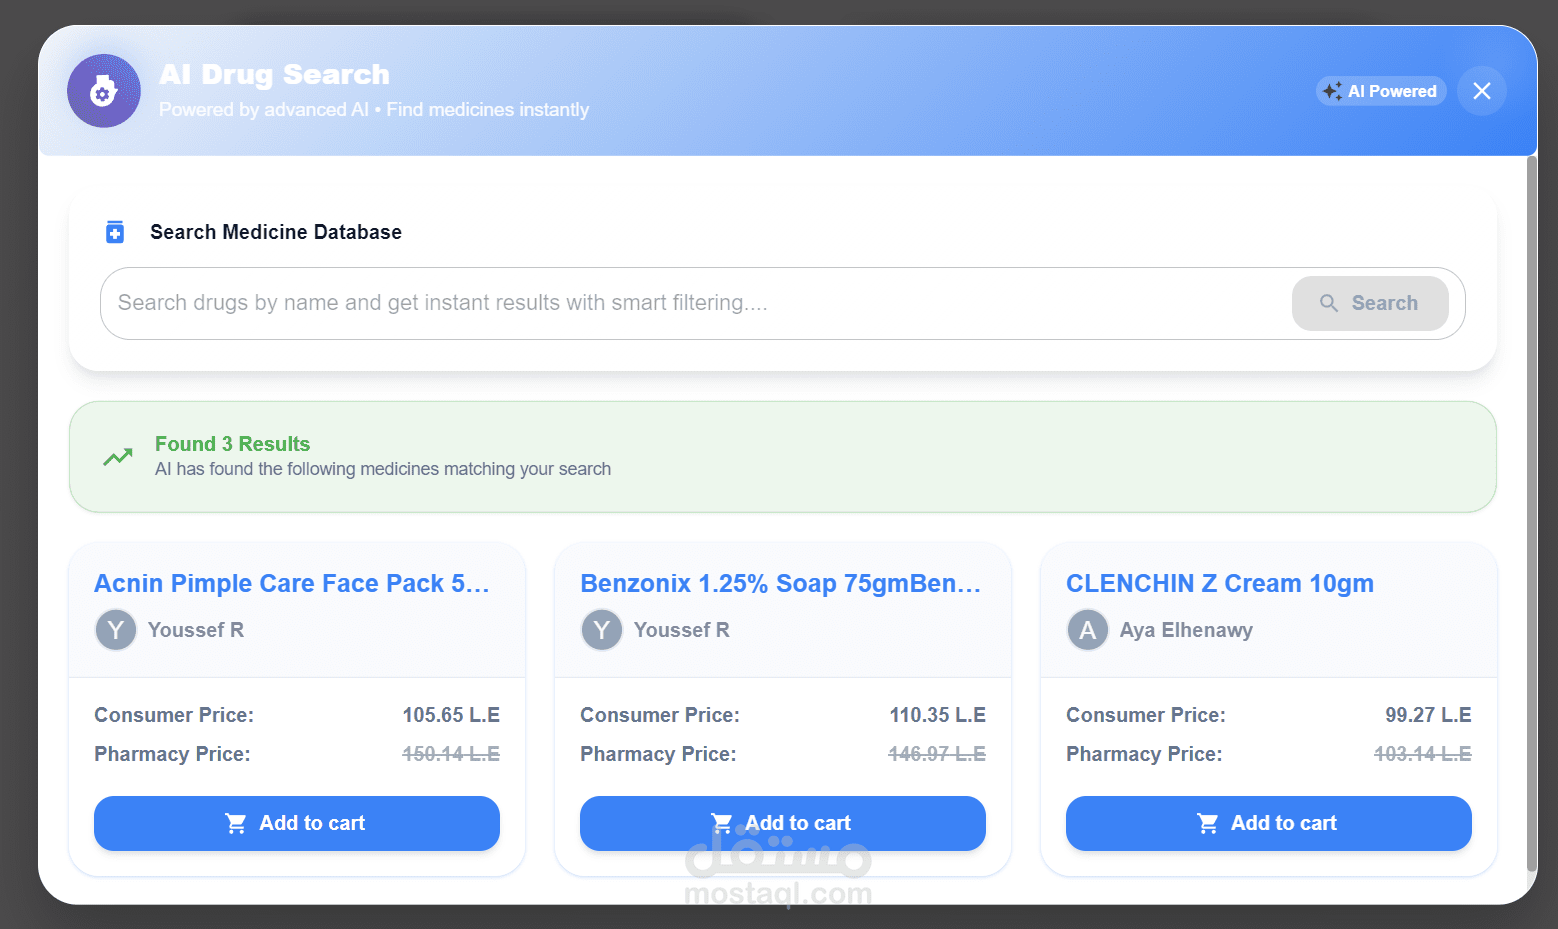Click struck-through pharmacy price 103.14 L.E

pos(1423,754)
